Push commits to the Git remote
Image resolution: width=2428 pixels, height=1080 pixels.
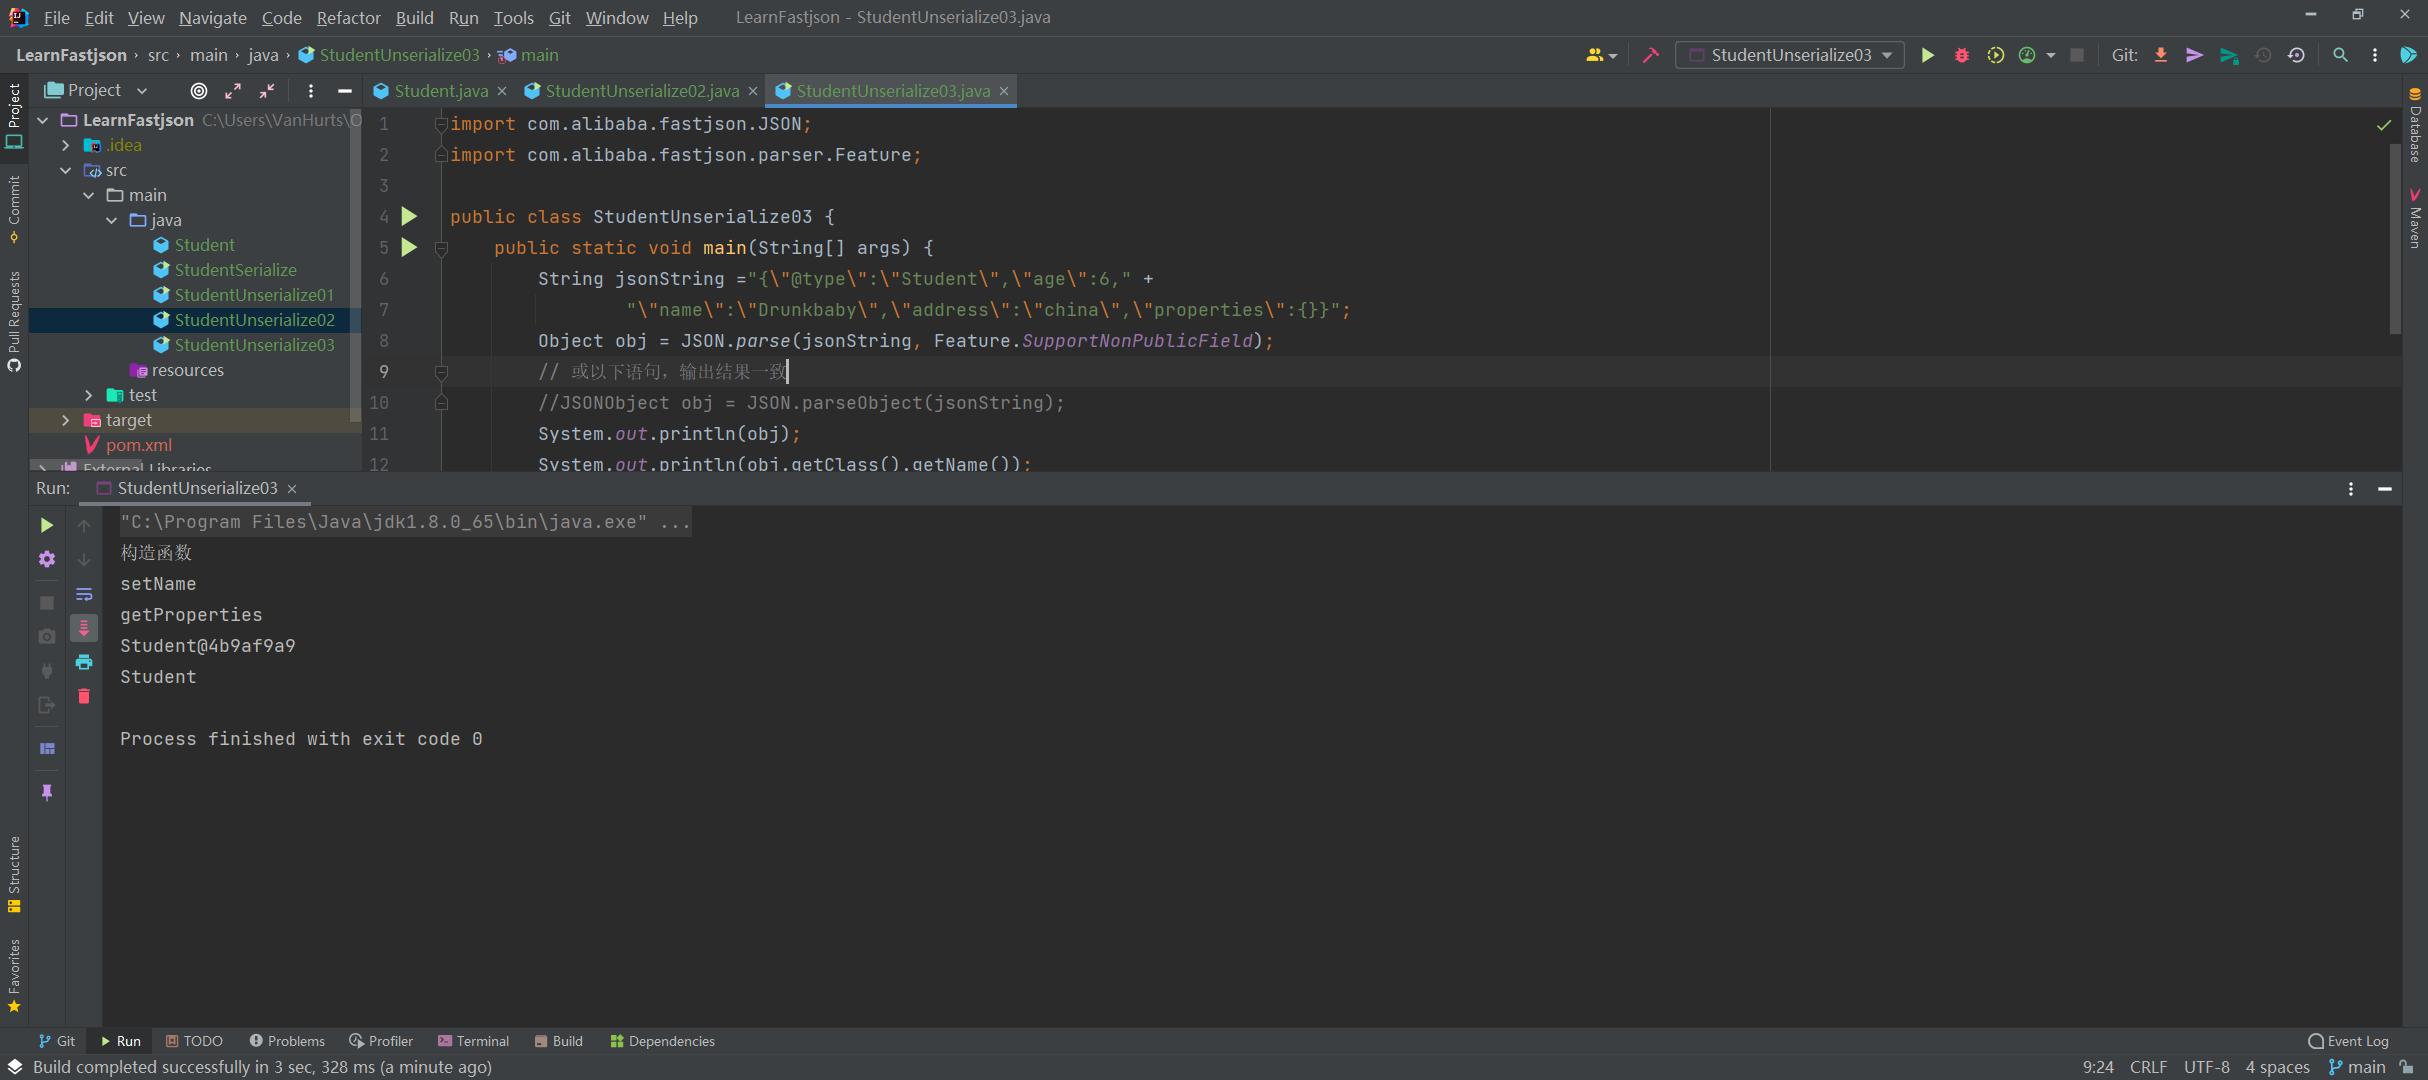tap(2194, 55)
